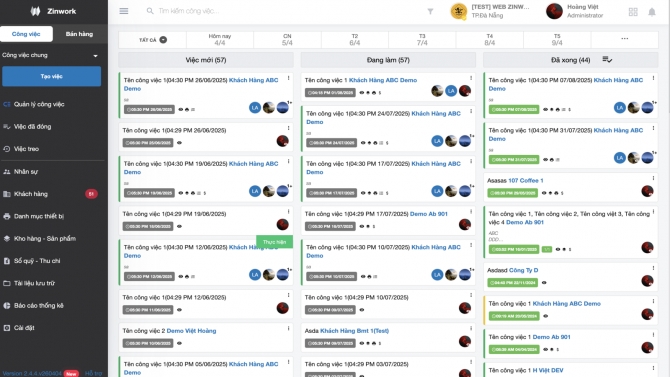670x377 pixels.
Task: Click the Việc đã đóng sidebar icon
Action: [6, 127]
